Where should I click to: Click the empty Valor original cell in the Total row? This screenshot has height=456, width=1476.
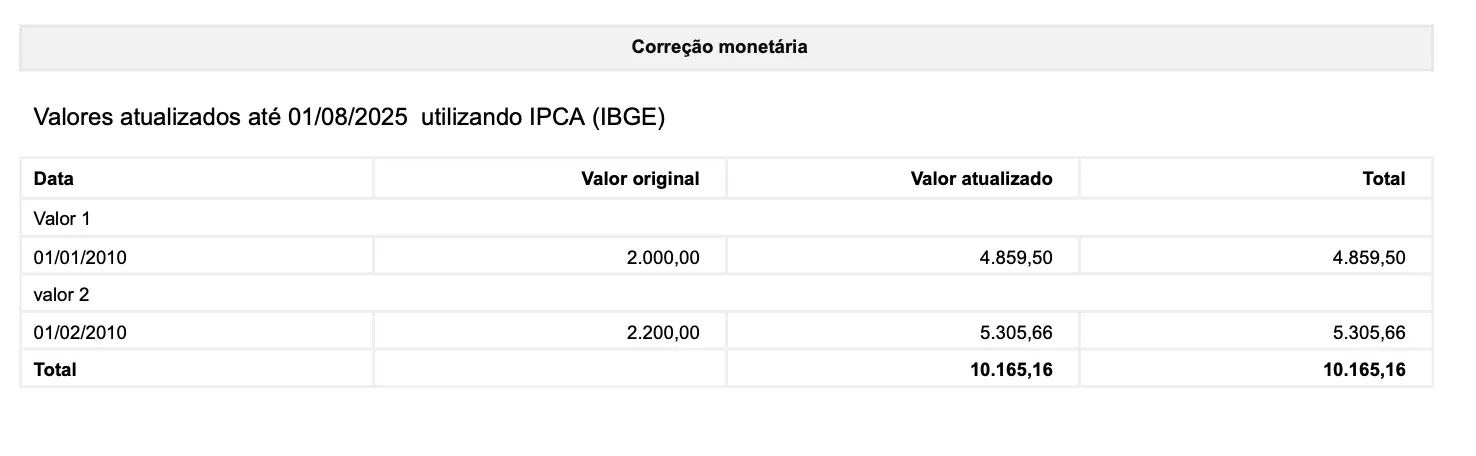[x=549, y=369]
